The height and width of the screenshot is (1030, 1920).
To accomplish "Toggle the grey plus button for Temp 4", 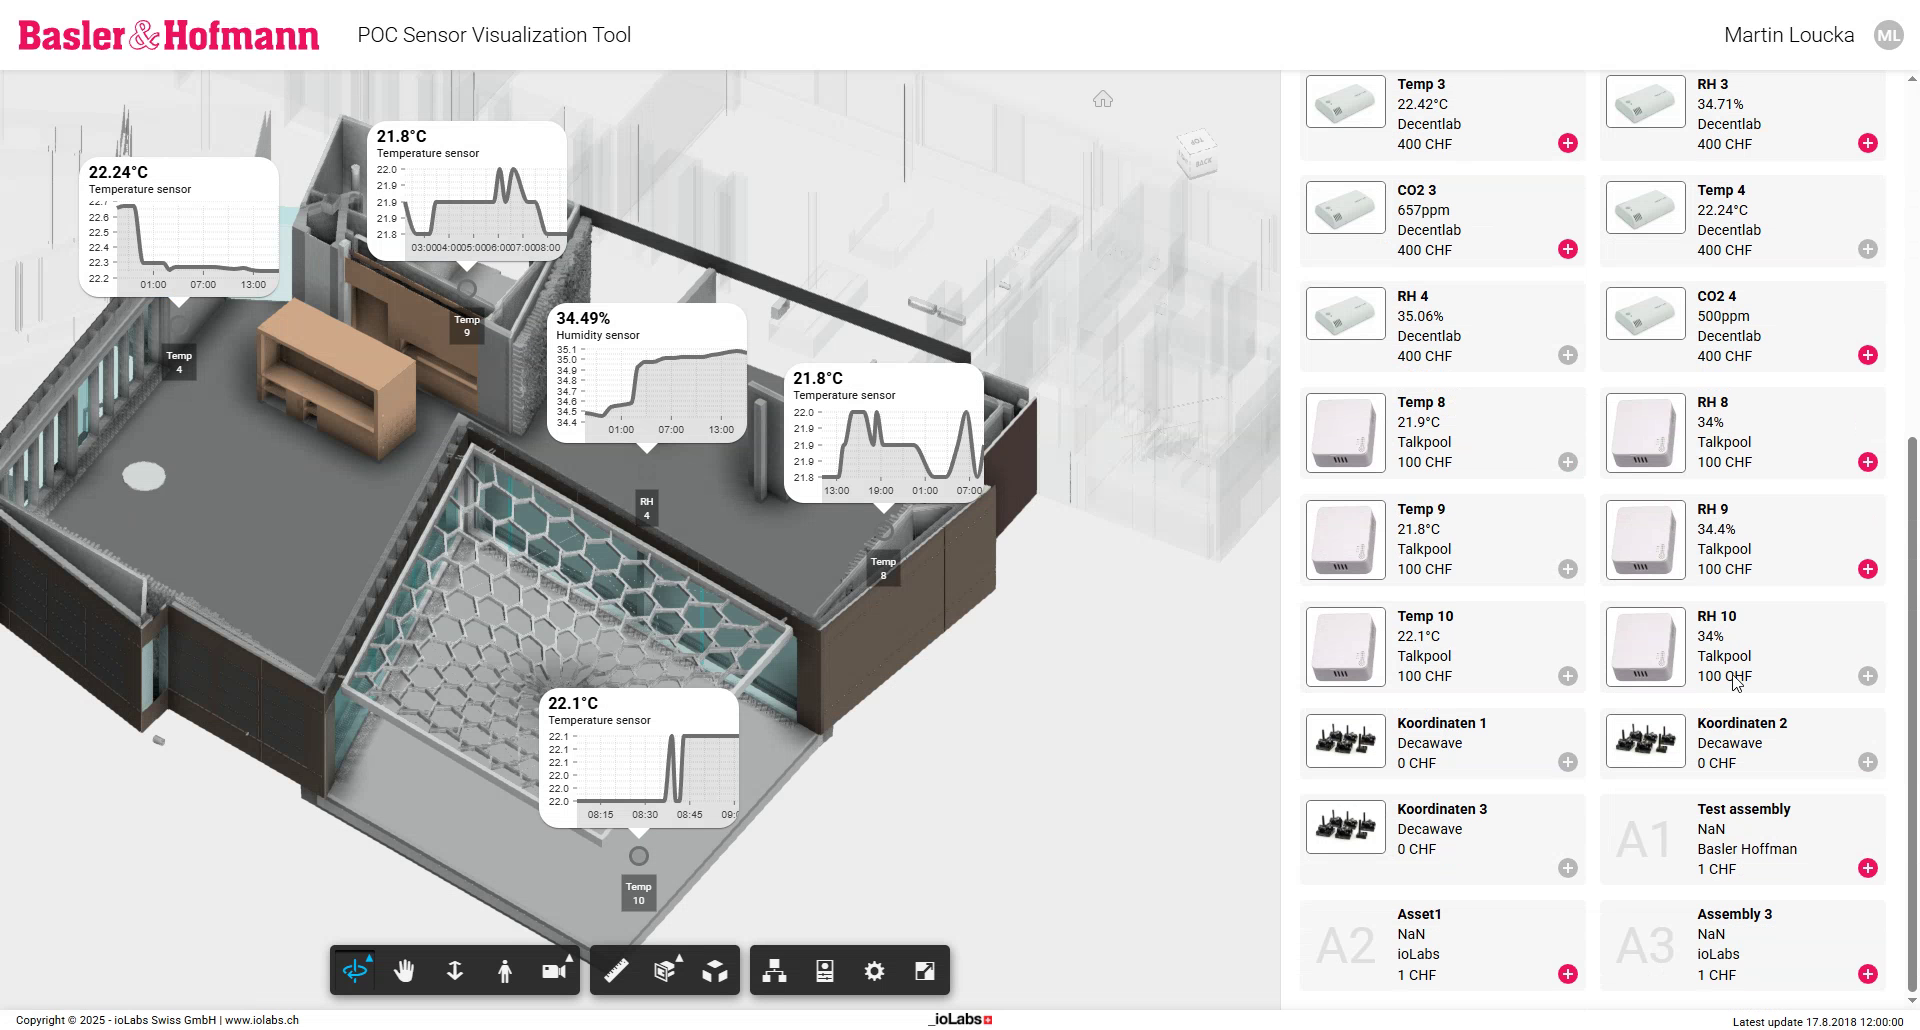I will (x=1867, y=250).
